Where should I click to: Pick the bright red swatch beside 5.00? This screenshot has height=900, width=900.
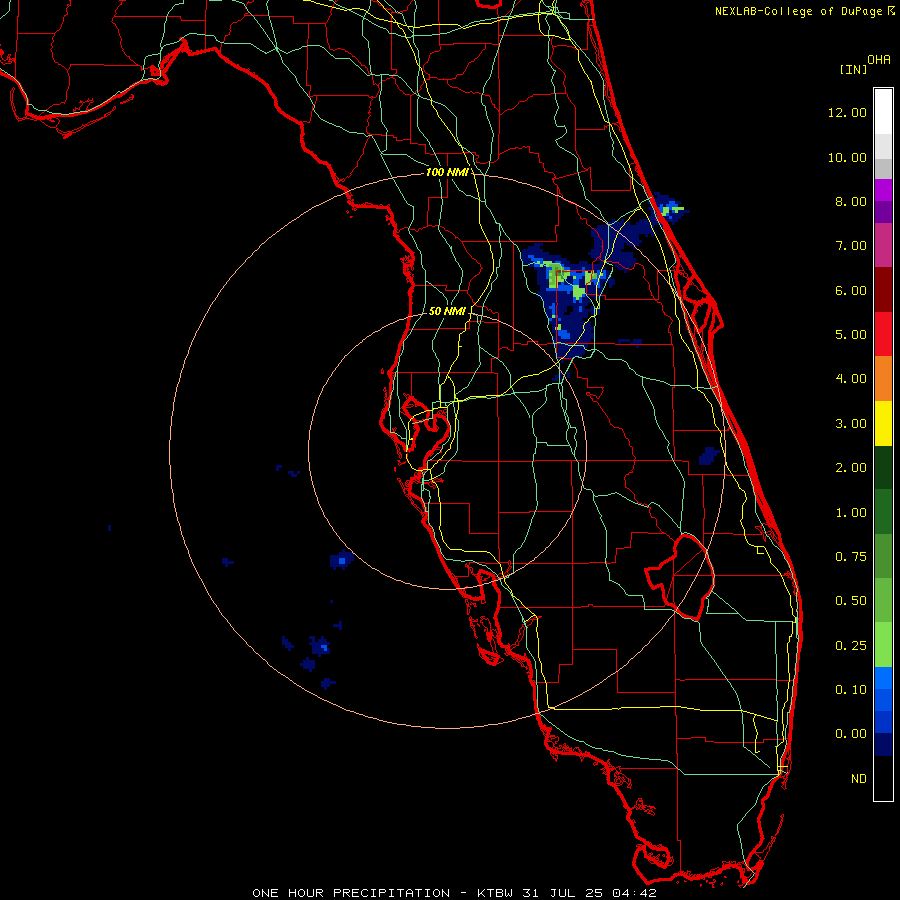(x=883, y=334)
